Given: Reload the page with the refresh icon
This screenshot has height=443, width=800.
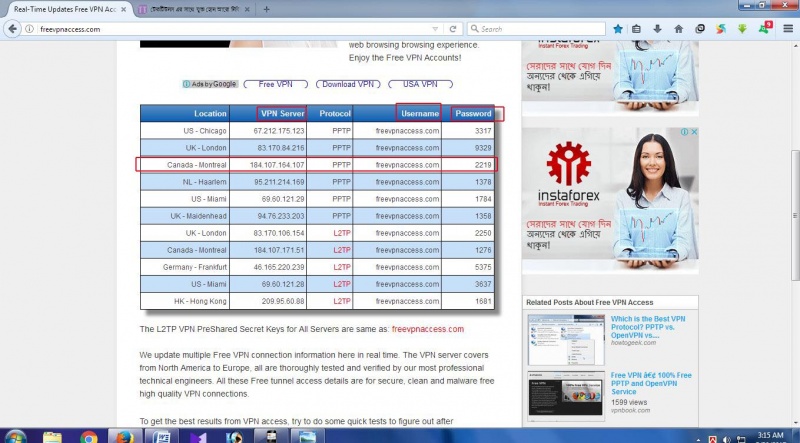Looking at the screenshot, I should click(x=453, y=29).
